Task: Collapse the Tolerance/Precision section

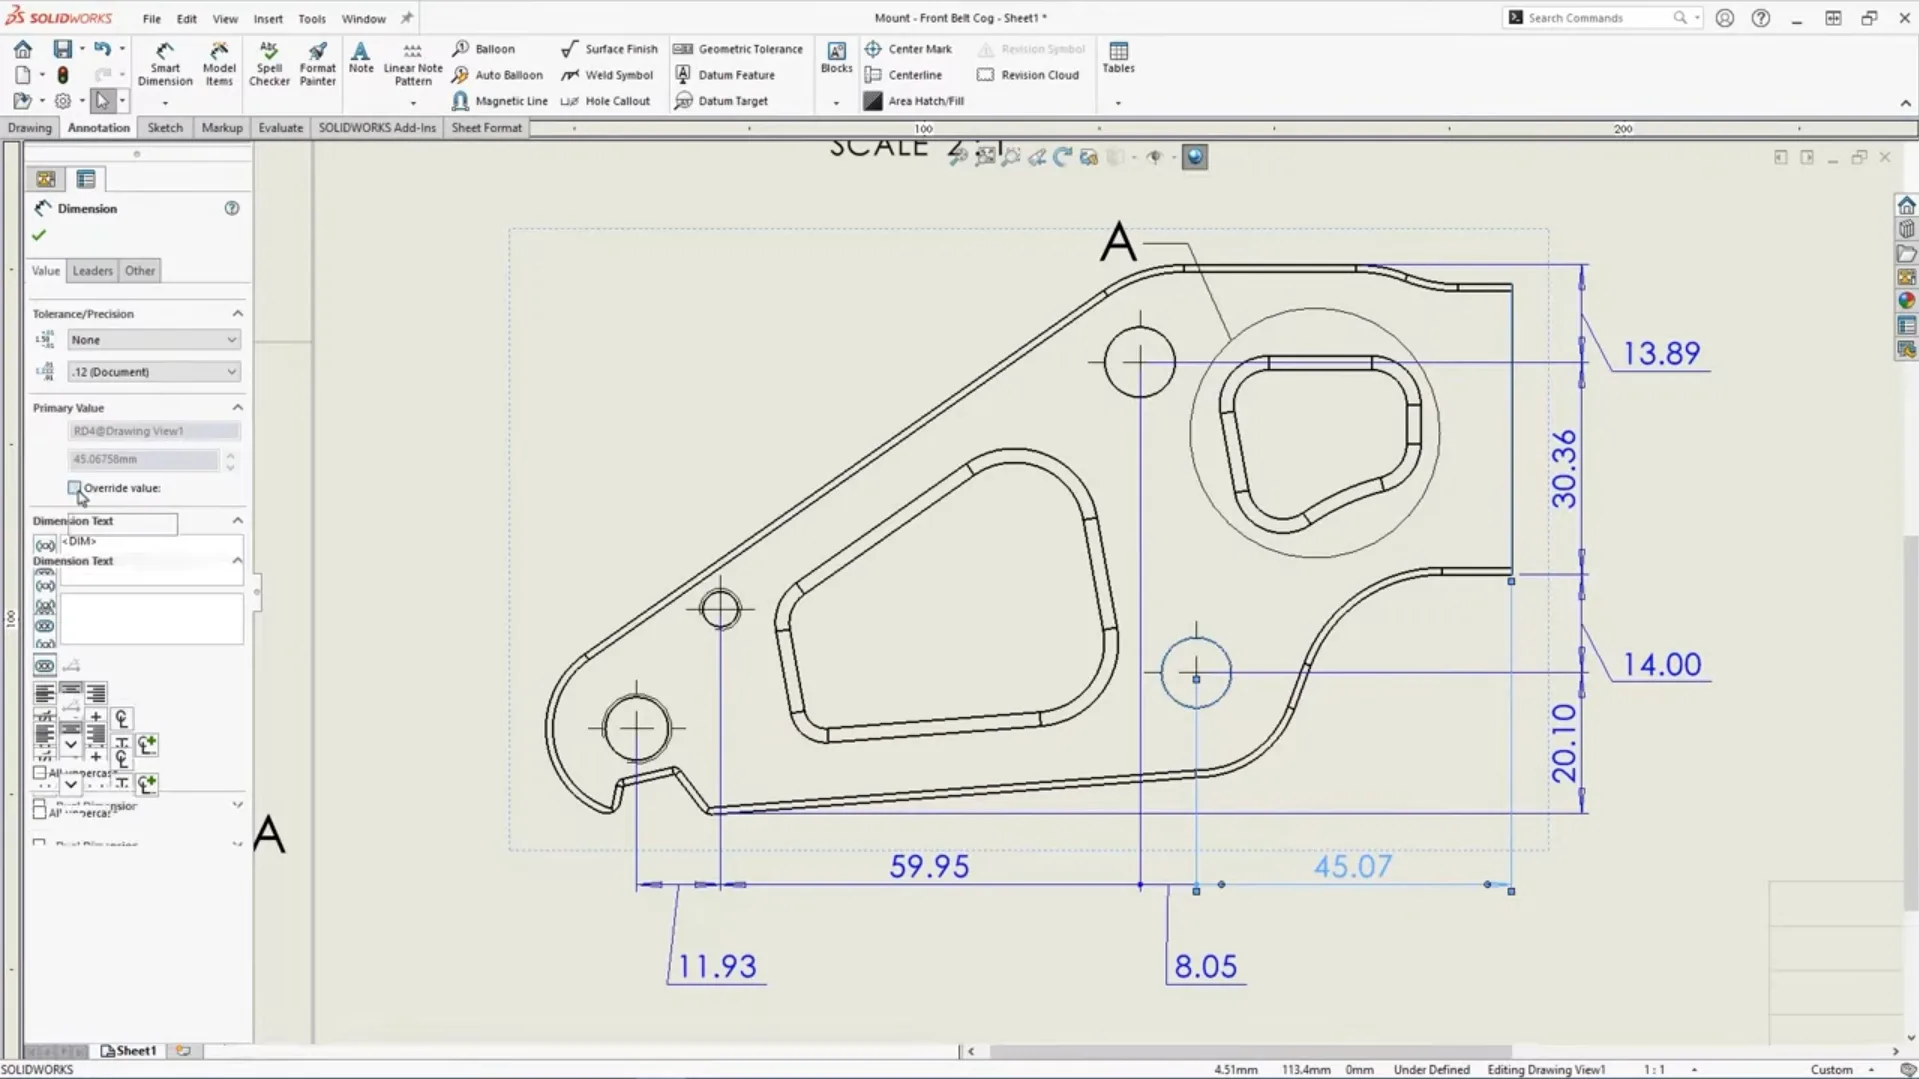Action: pyautogui.click(x=238, y=314)
